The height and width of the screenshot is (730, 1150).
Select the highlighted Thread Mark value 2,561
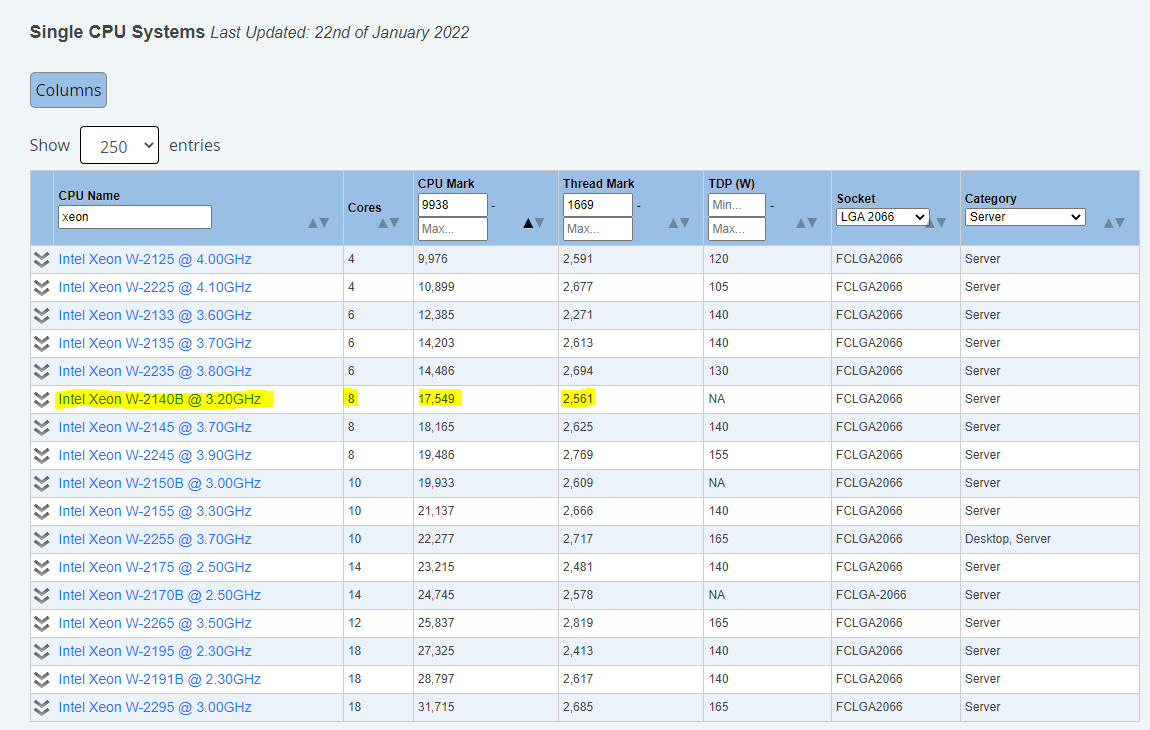[578, 399]
